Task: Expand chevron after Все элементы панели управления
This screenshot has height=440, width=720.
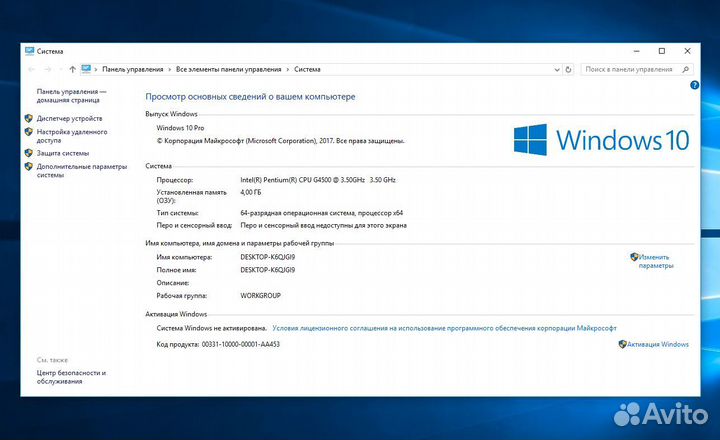Action: click(288, 70)
